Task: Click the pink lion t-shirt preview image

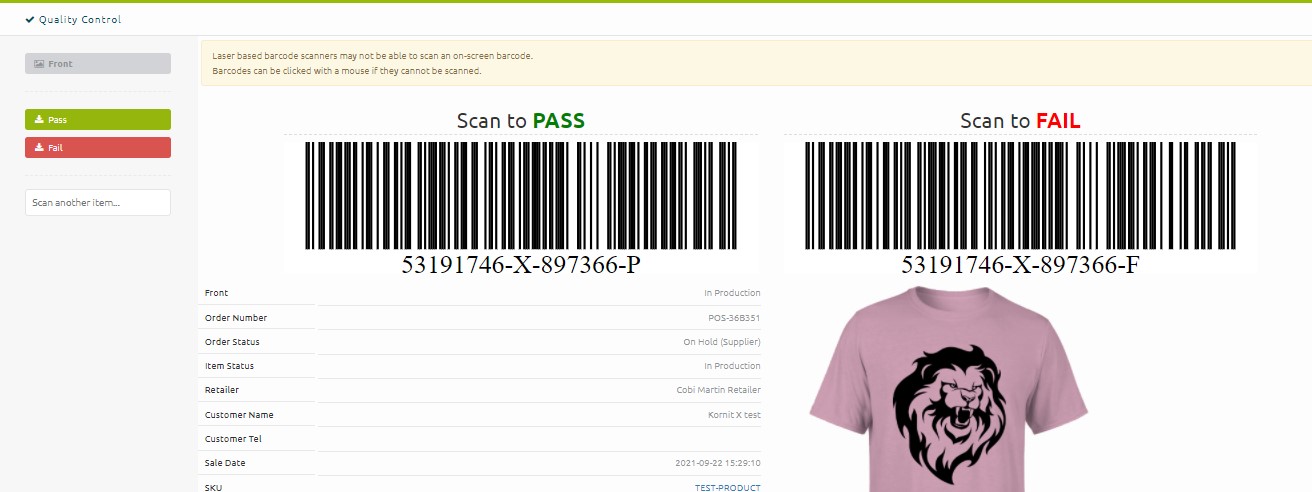Action: [x=948, y=390]
